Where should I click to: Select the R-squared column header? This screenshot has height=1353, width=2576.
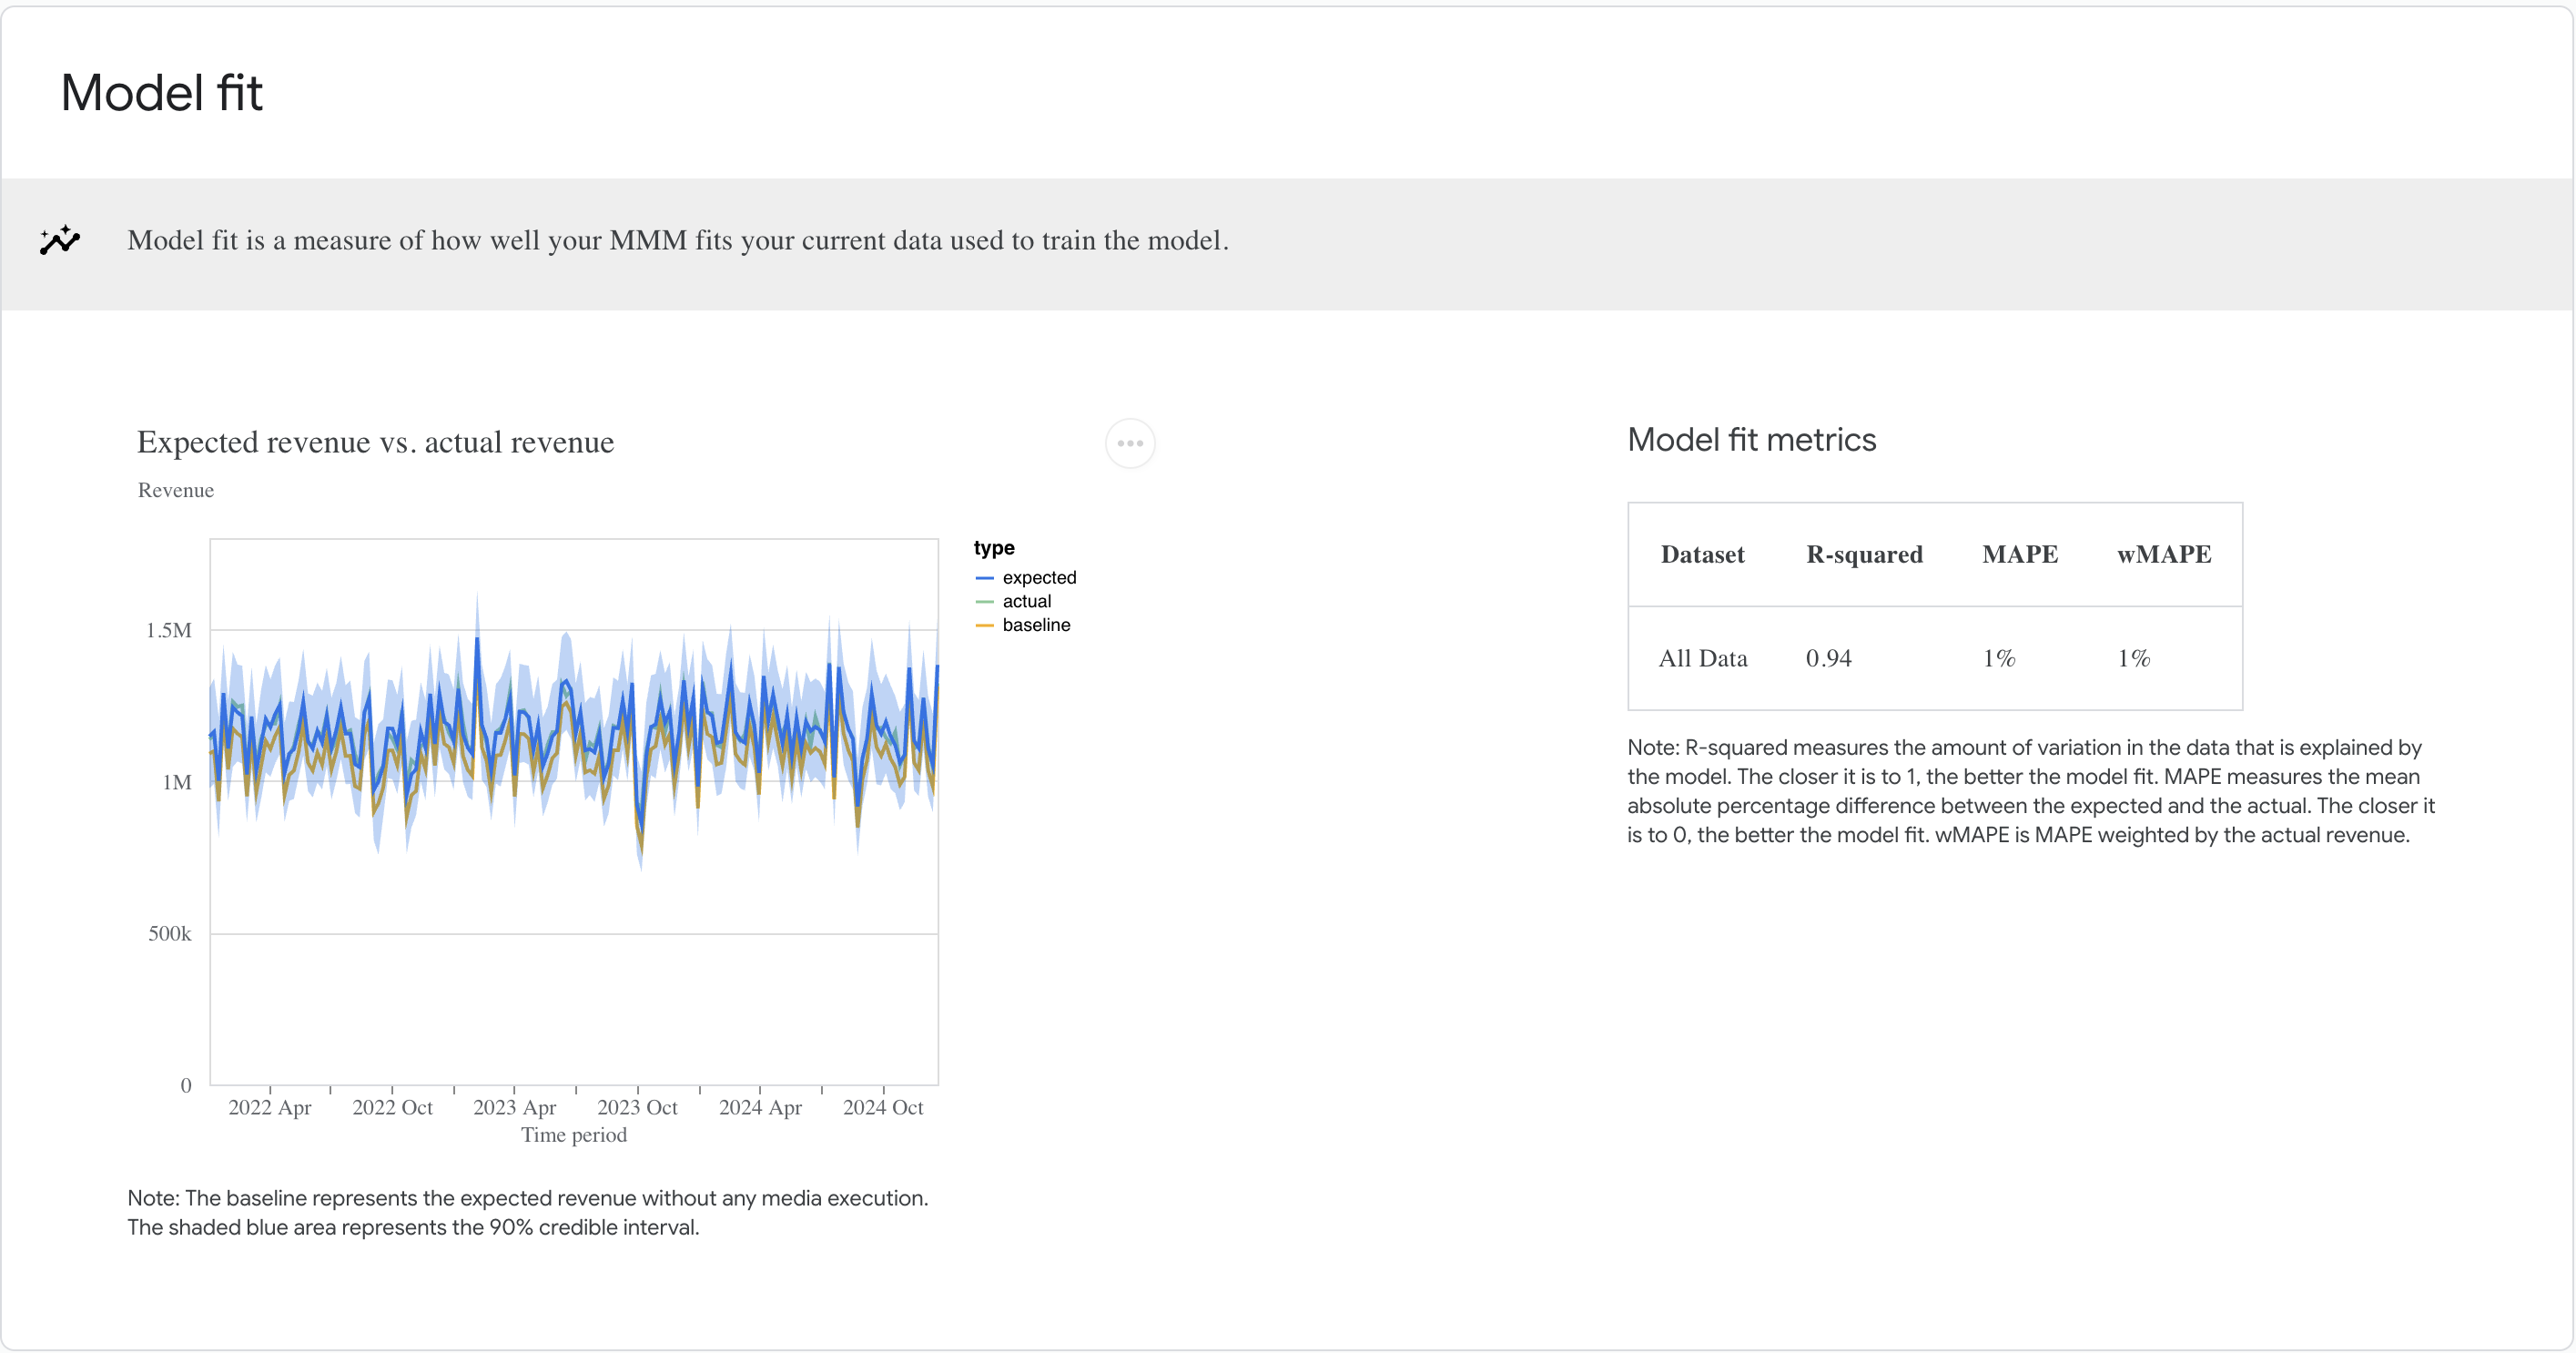1863,555
